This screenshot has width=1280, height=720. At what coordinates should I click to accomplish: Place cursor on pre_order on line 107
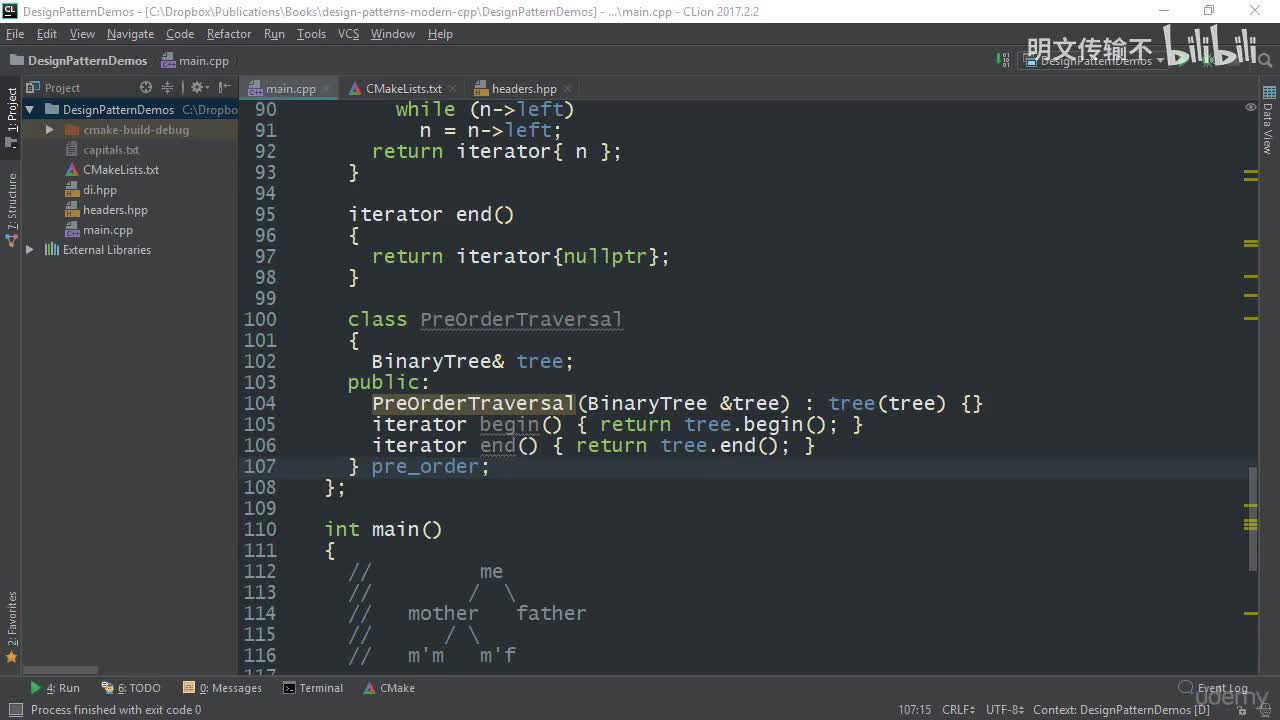pyautogui.click(x=427, y=467)
